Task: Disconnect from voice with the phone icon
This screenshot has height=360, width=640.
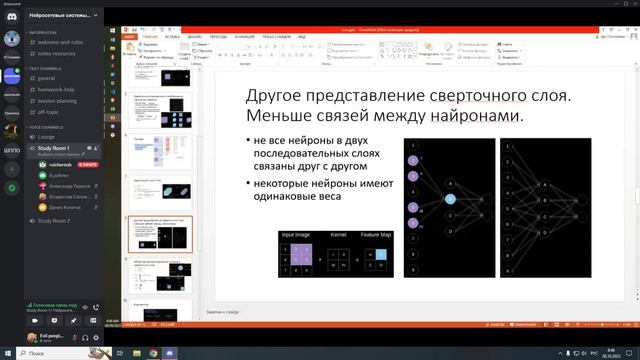Action: (96, 307)
